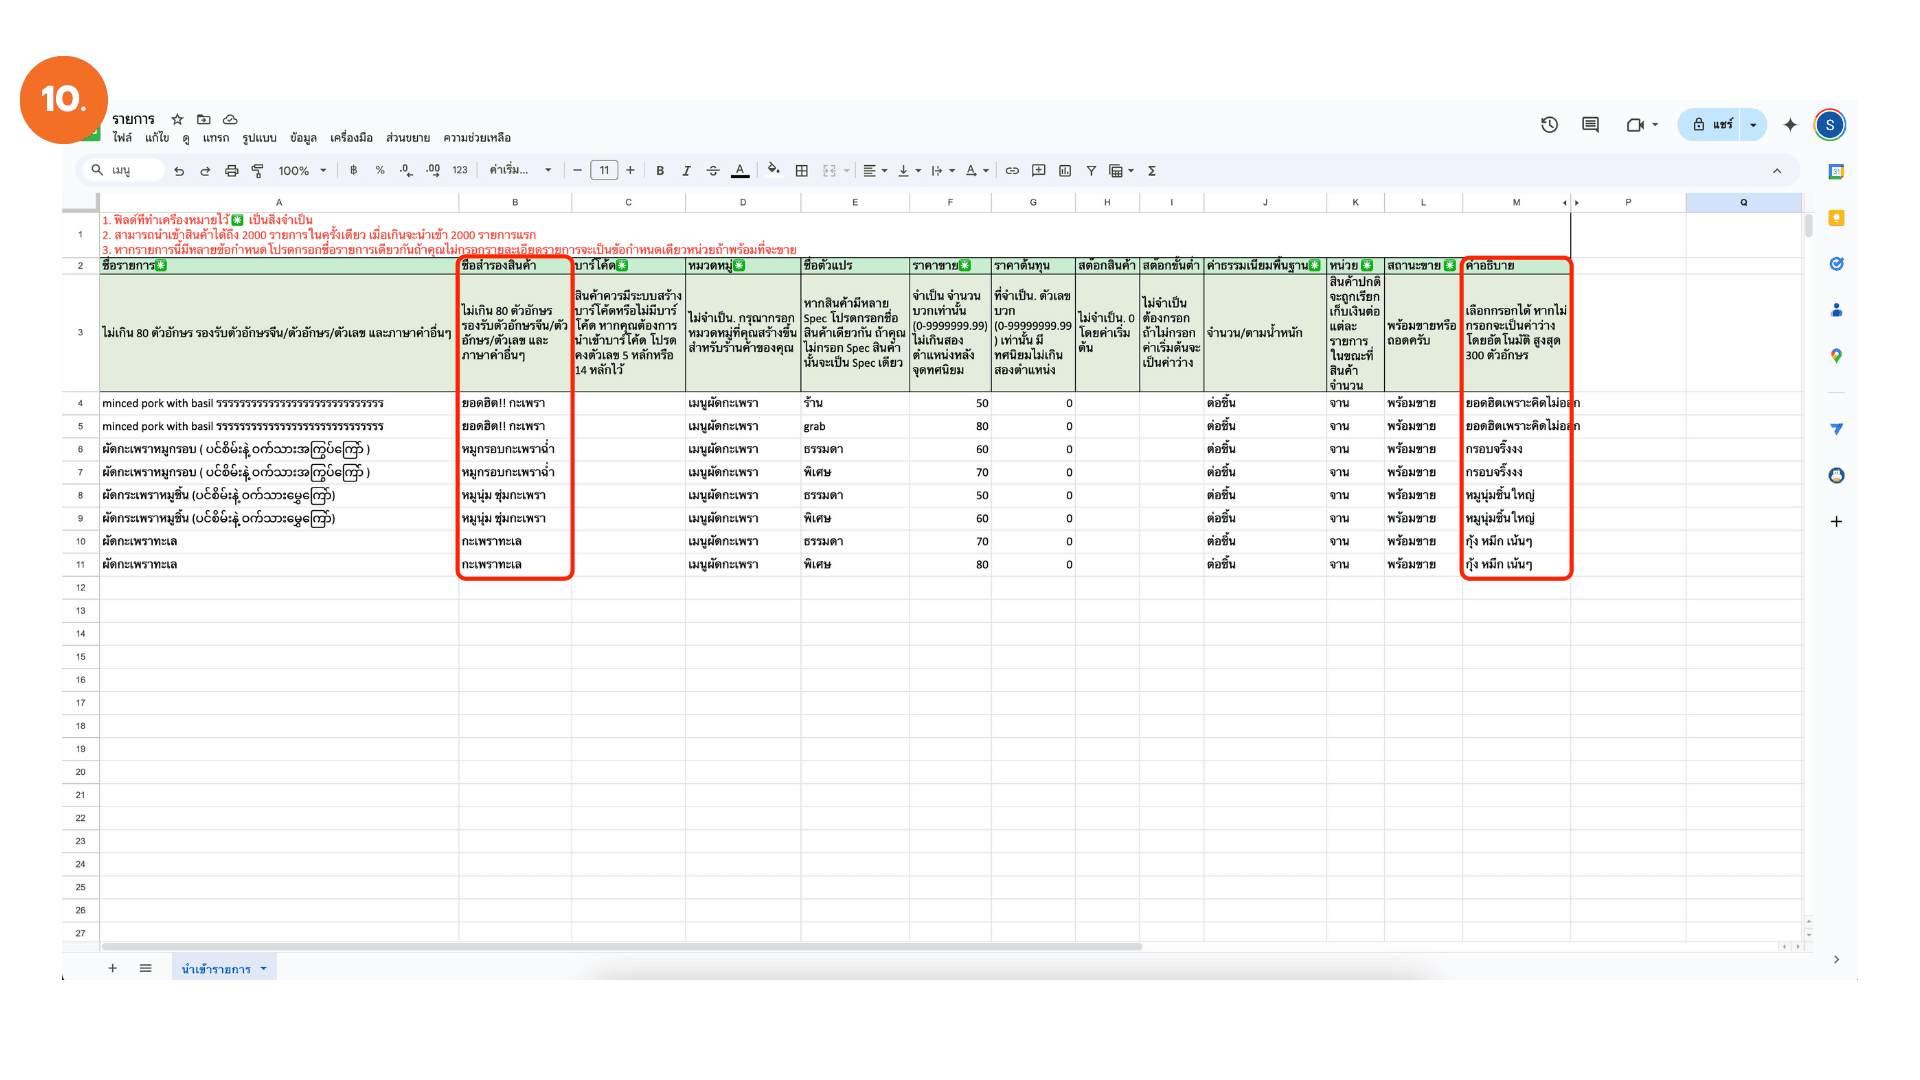This screenshot has width=1920, height=1080.
Task: Expand the font family dropdown
Action: click(x=520, y=171)
